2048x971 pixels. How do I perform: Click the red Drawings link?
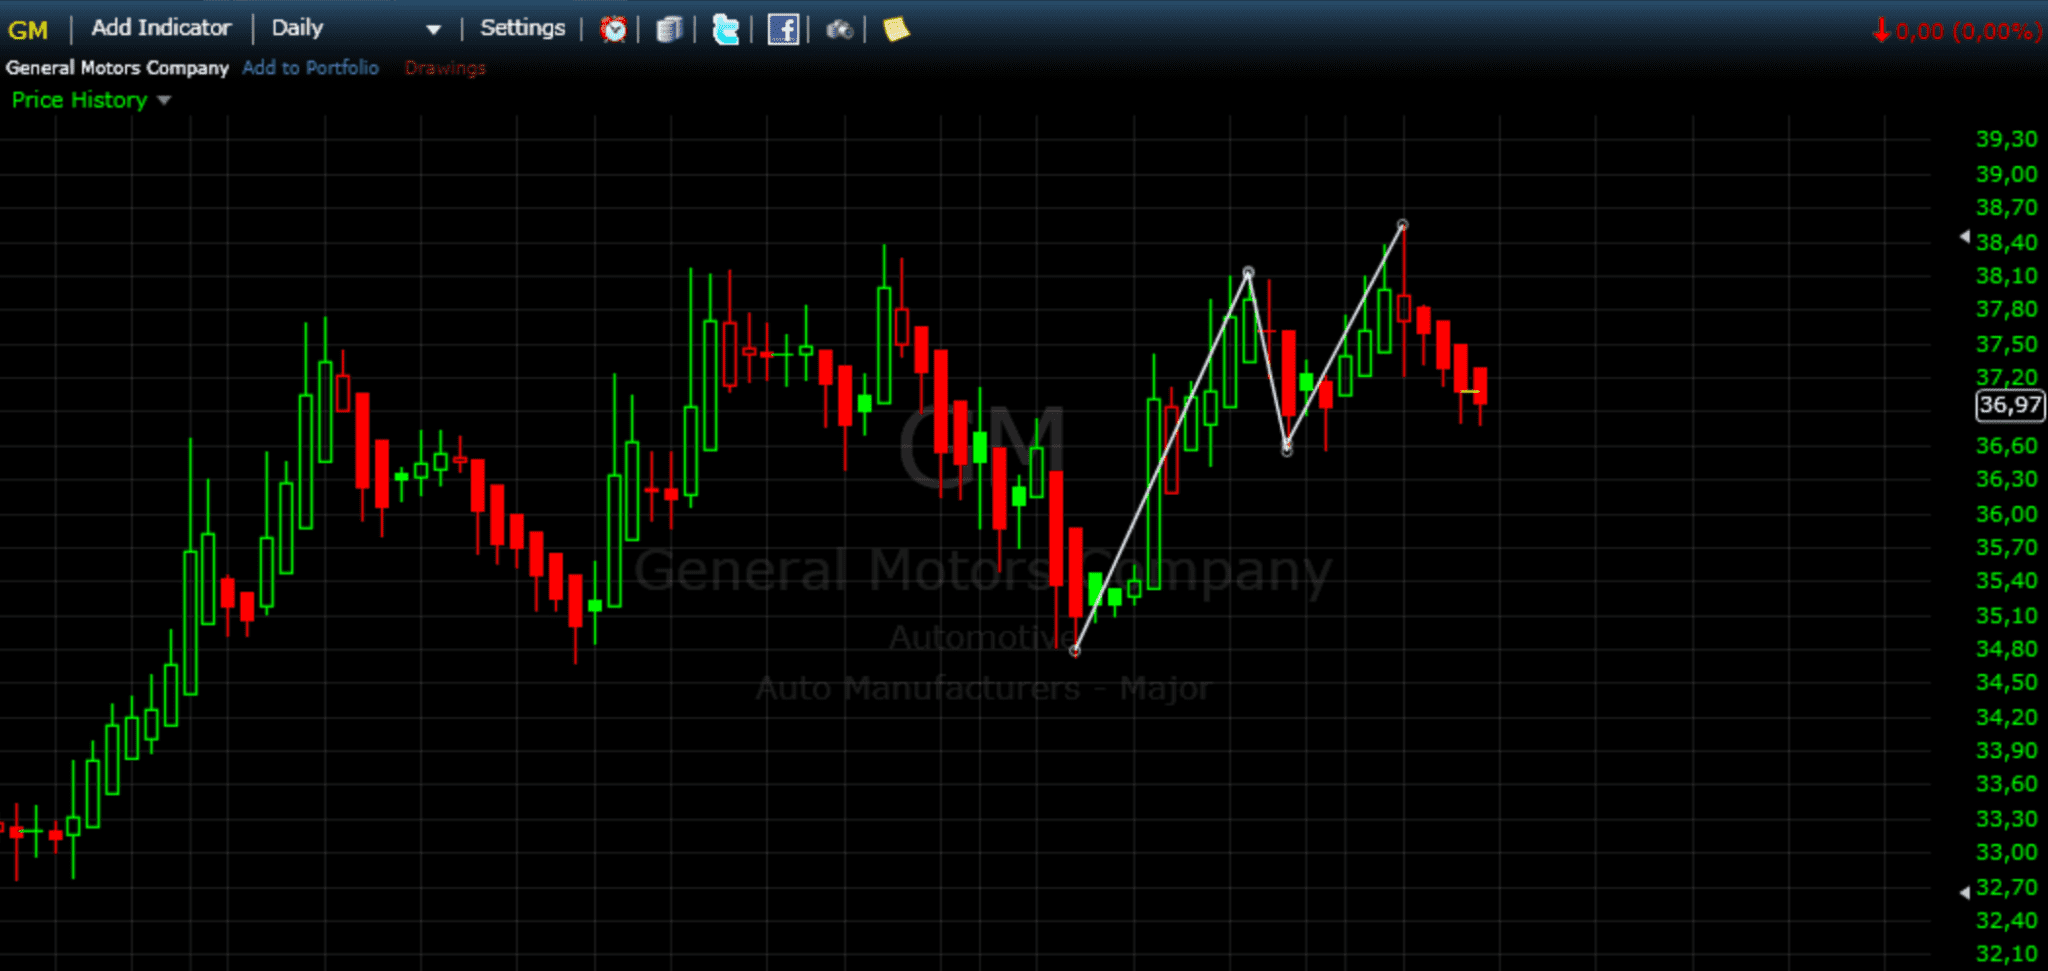pyautogui.click(x=445, y=67)
